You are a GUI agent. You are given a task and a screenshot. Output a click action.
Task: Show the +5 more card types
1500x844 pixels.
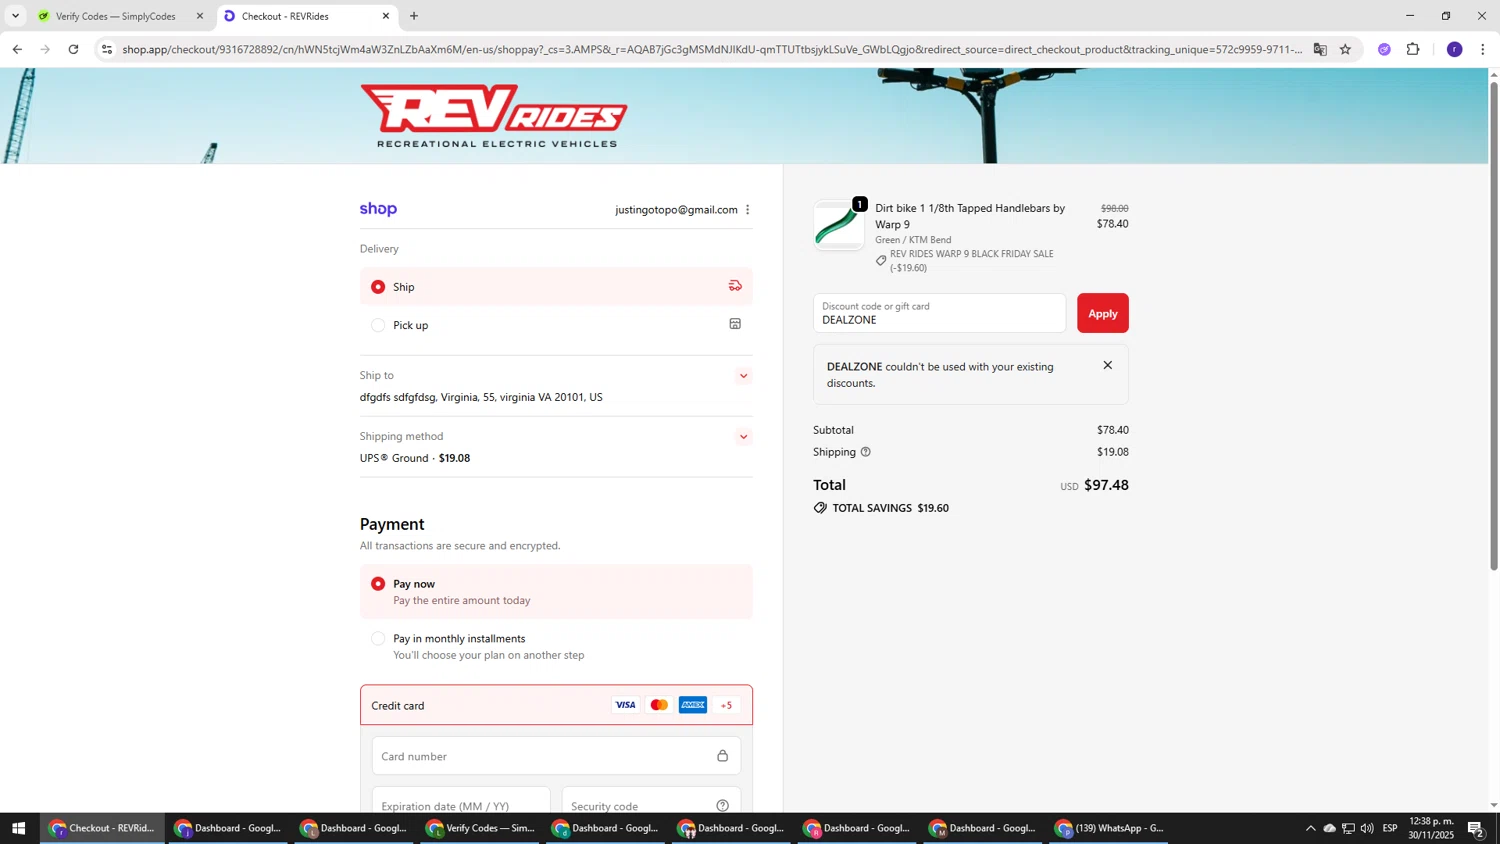[x=727, y=705]
